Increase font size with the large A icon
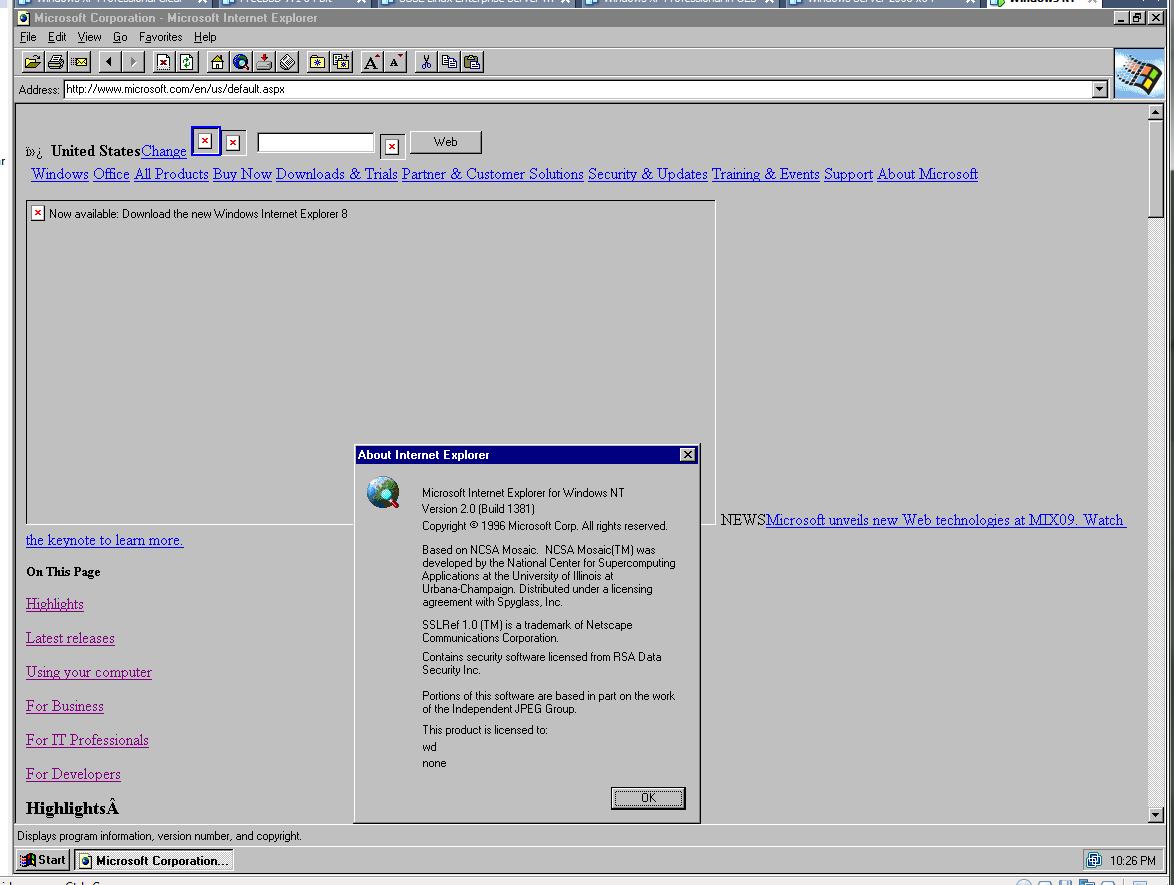The width and height of the screenshot is (1174, 885). pyautogui.click(x=371, y=62)
